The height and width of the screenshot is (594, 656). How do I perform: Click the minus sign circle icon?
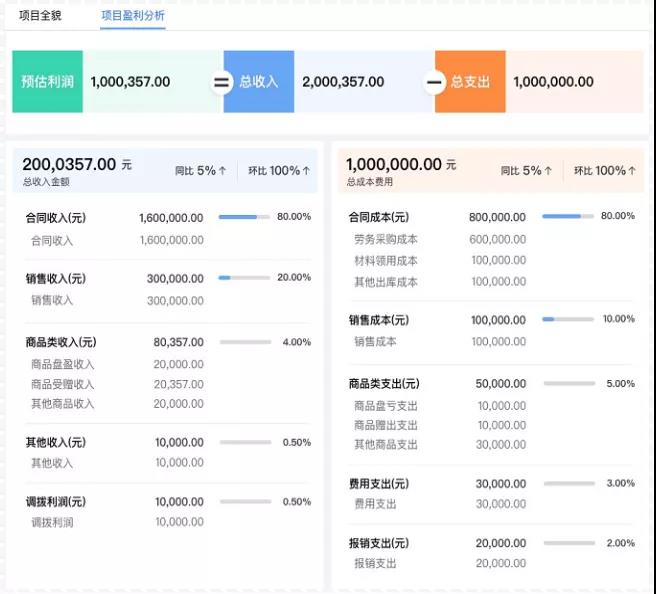[434, 82]
